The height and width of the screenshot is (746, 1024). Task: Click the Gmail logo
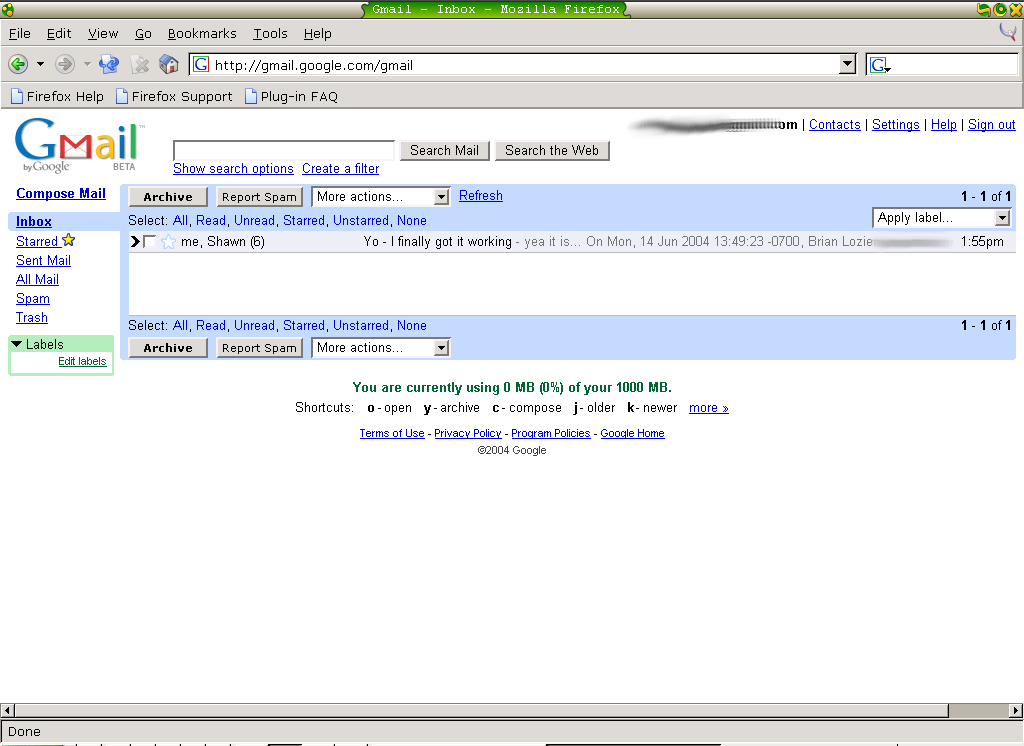coord(79,145)
